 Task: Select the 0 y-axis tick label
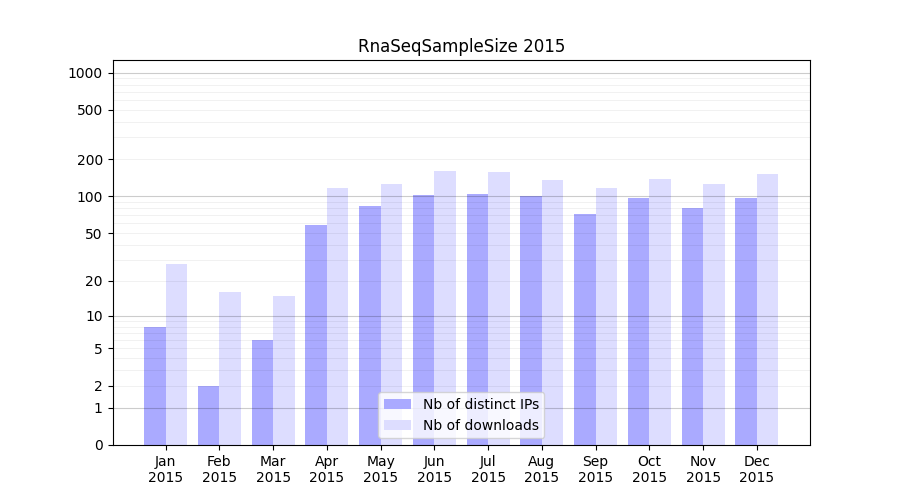[98, 445]
